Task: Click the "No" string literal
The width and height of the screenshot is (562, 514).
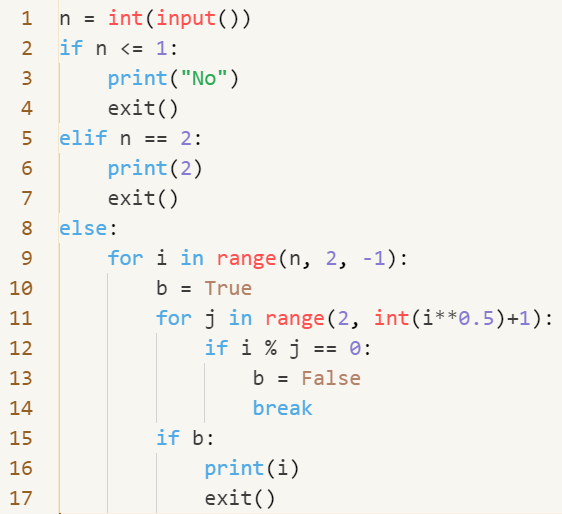Action: (204, 78)
